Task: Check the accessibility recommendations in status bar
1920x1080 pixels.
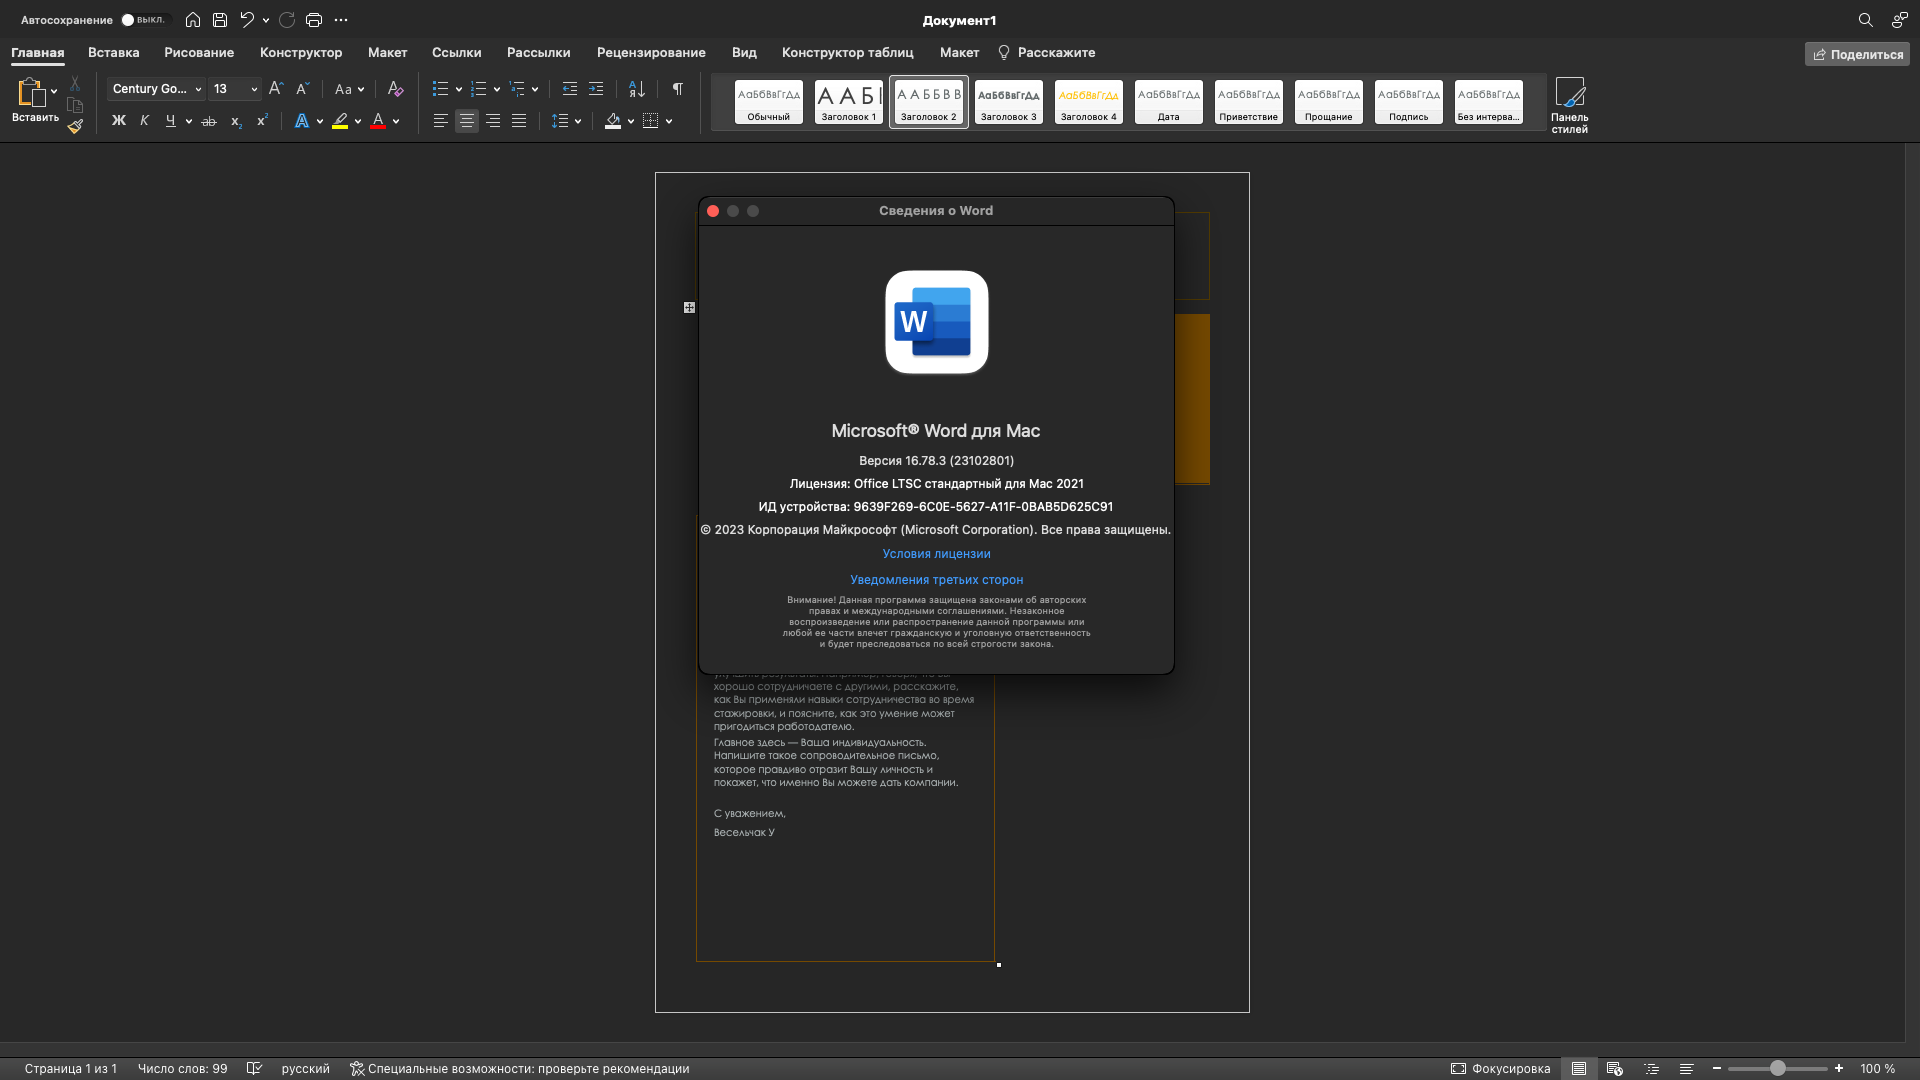Action: pyautogui.click(x=519, y=1068)
